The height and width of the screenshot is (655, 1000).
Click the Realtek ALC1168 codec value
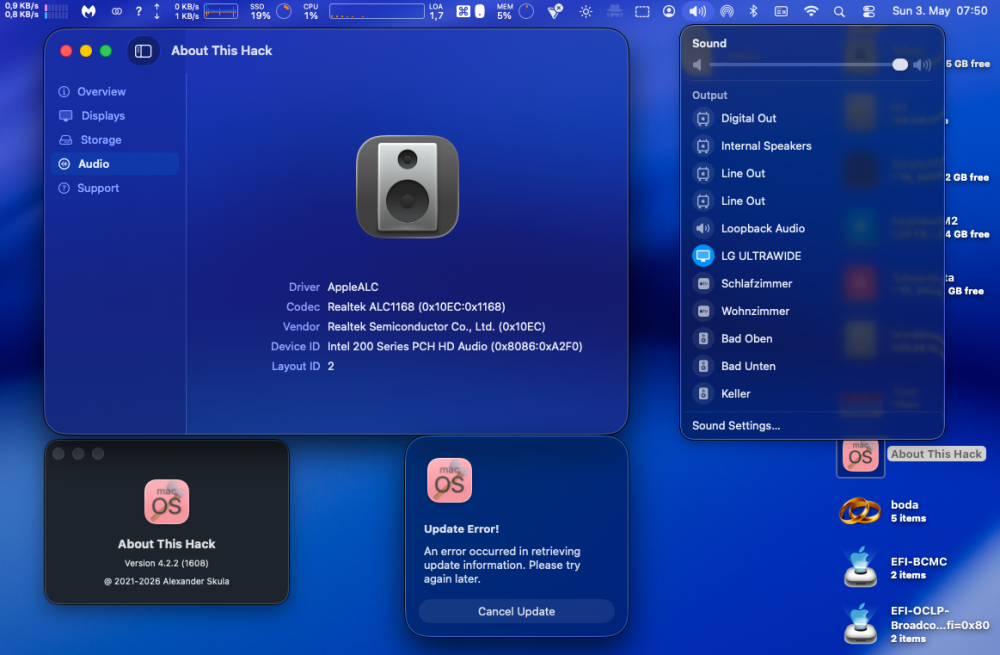(416, 307)
